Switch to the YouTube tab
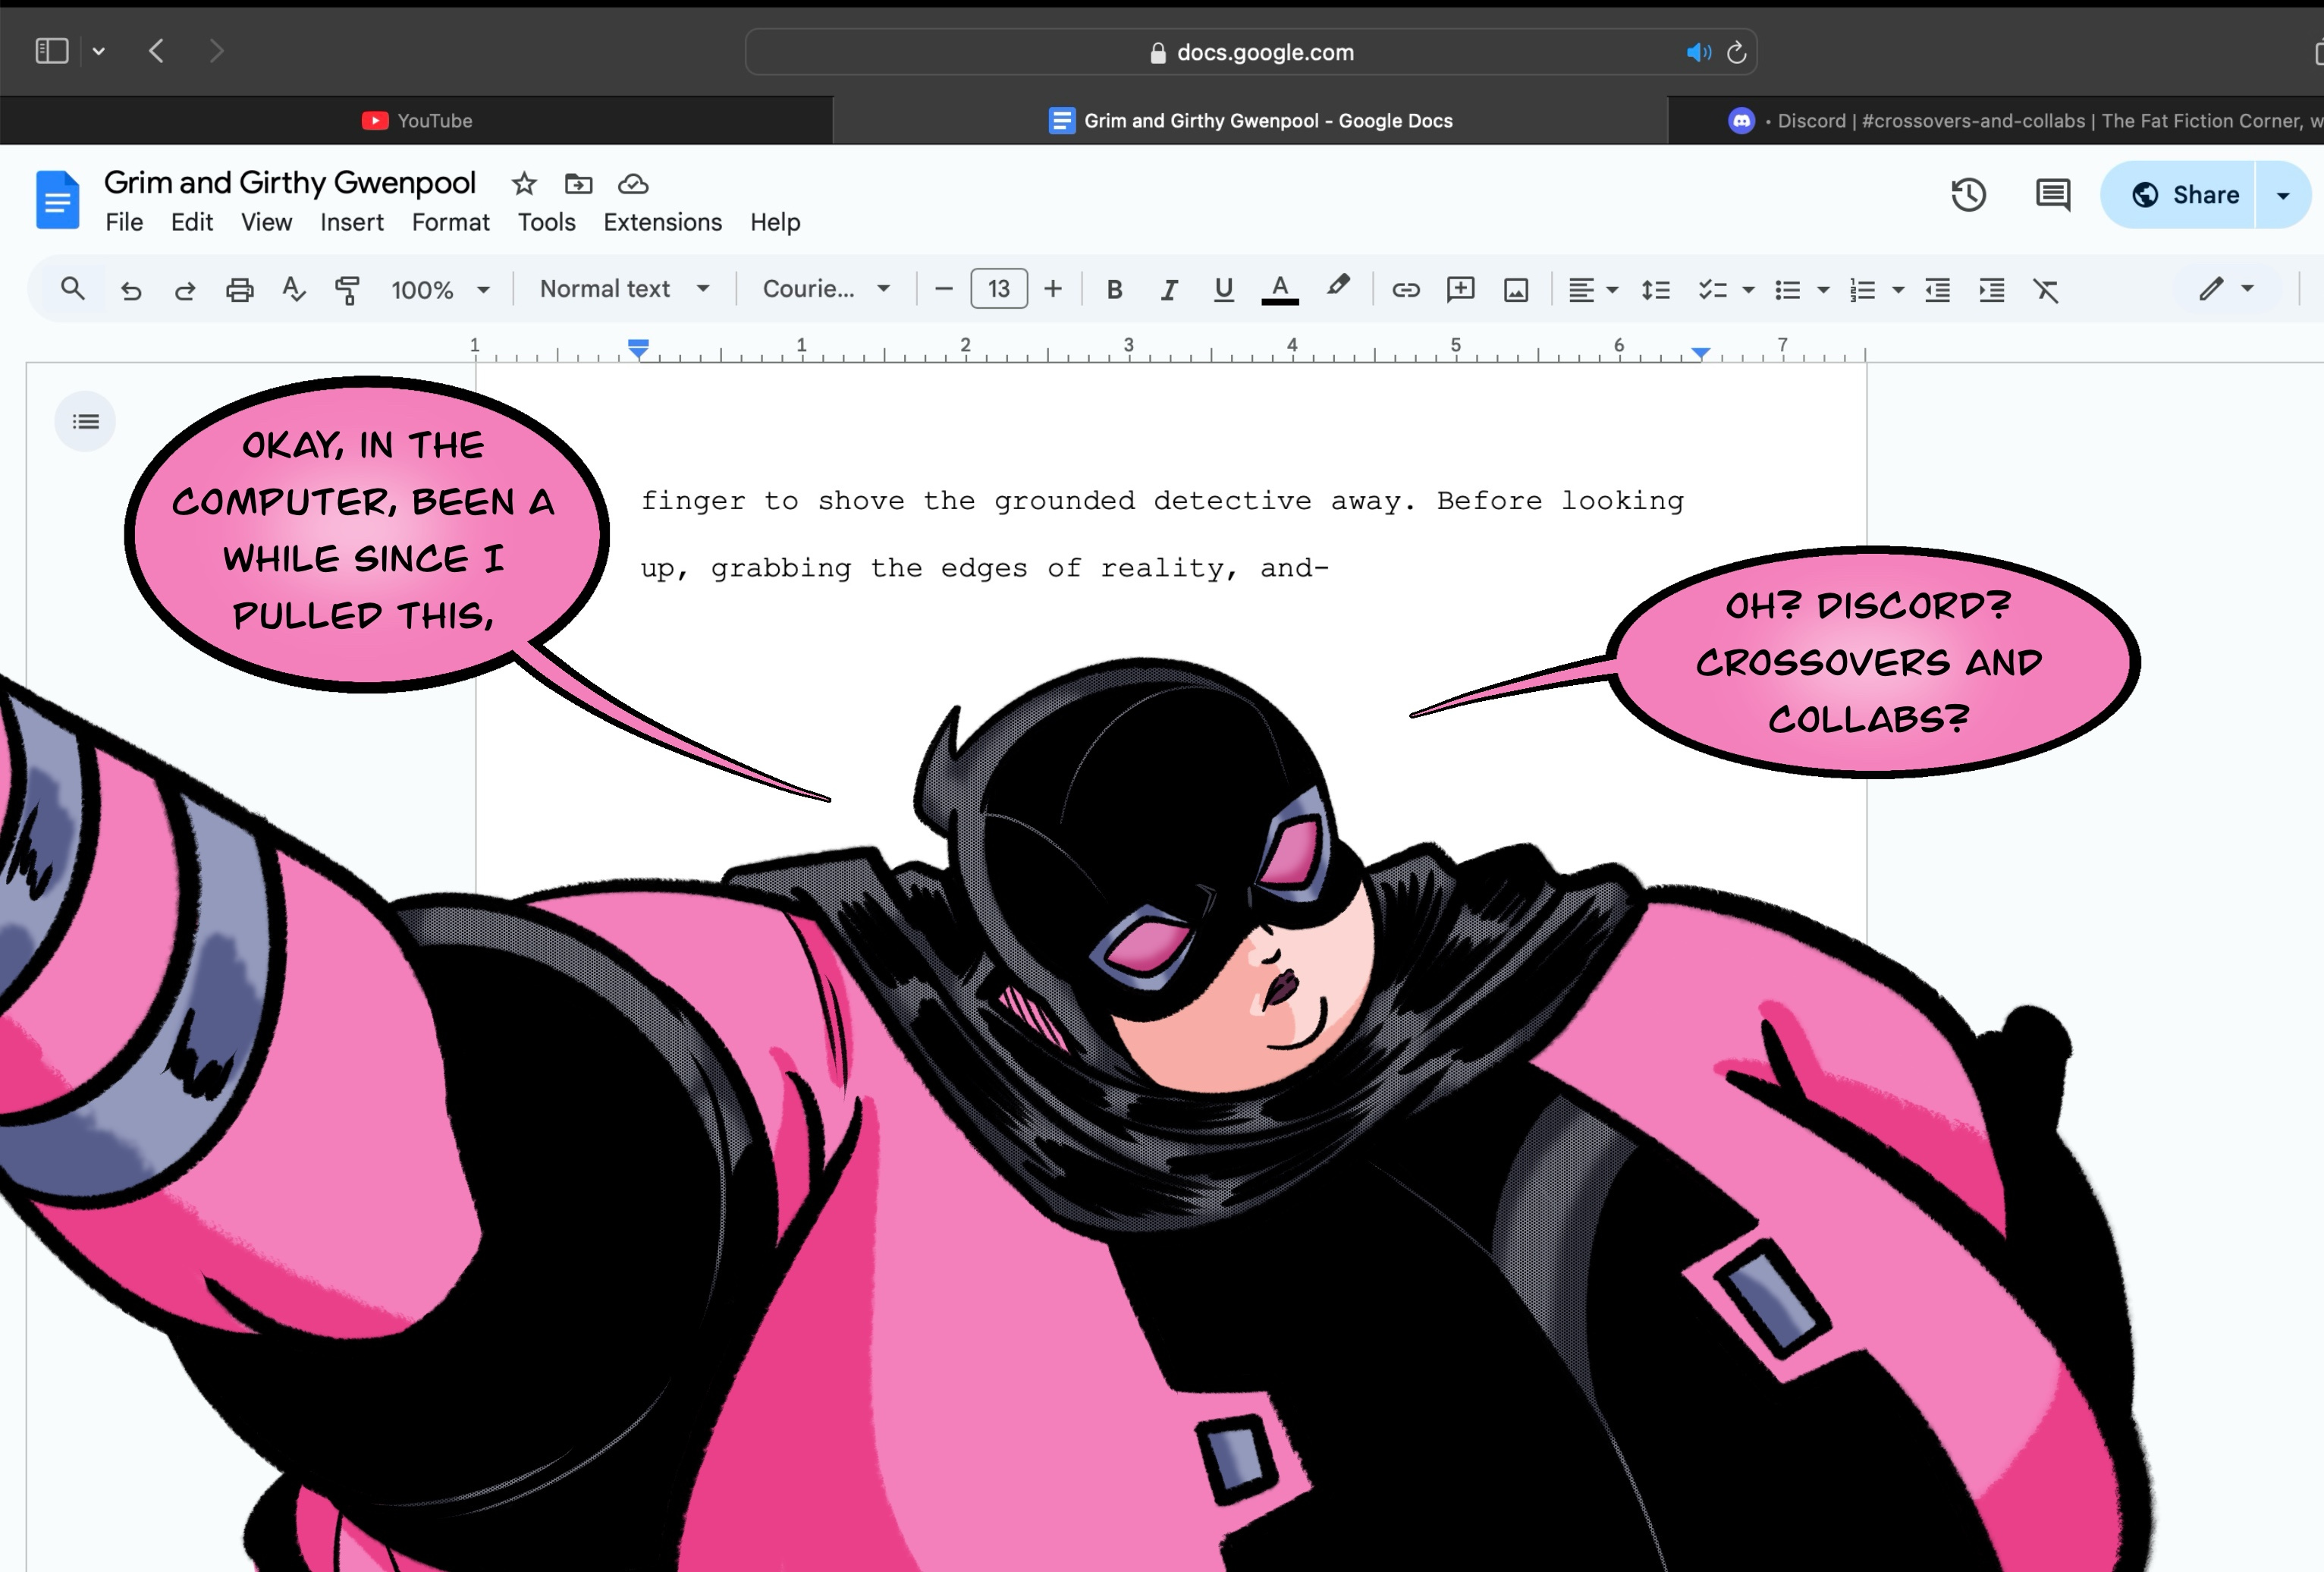The width and height of the screenshot is (2324, 1572). (x=417, y=121)
